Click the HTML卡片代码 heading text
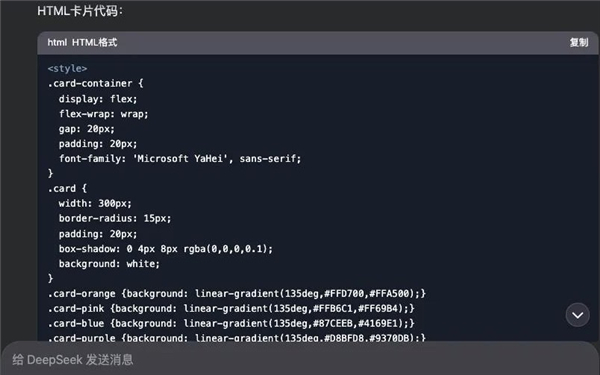 80,11
